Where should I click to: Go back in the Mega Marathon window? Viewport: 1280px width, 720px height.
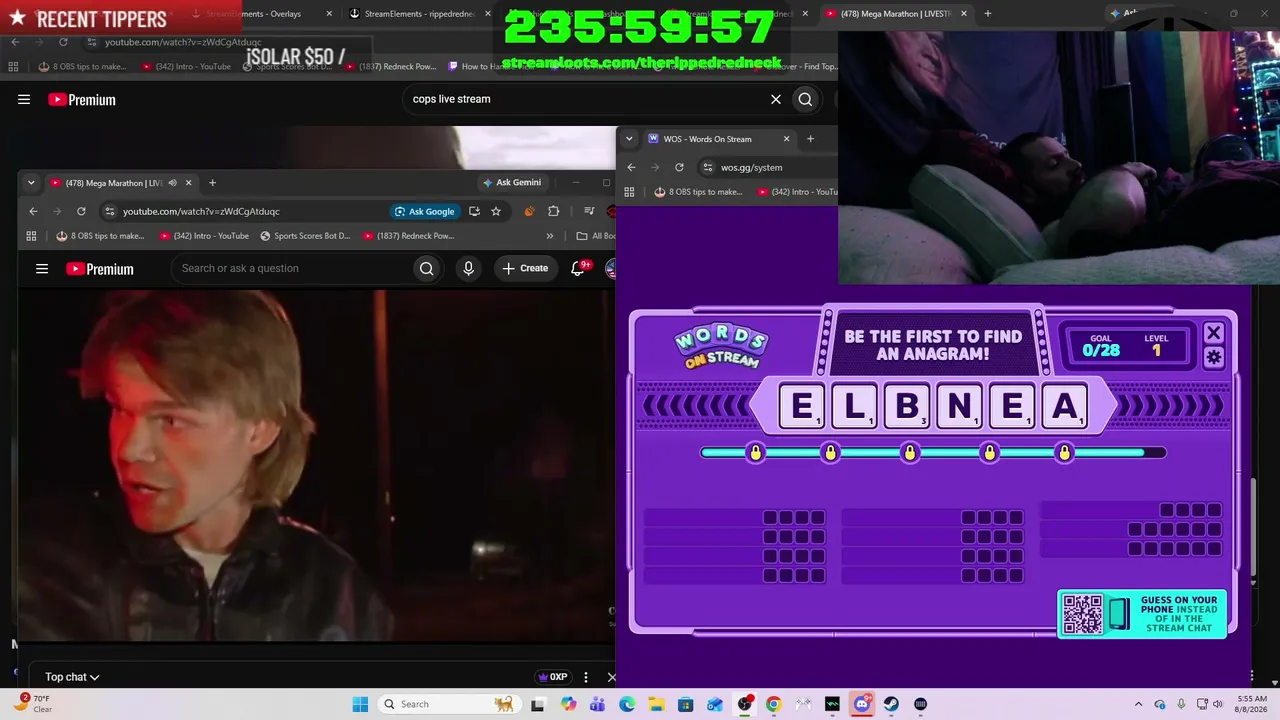33,211
